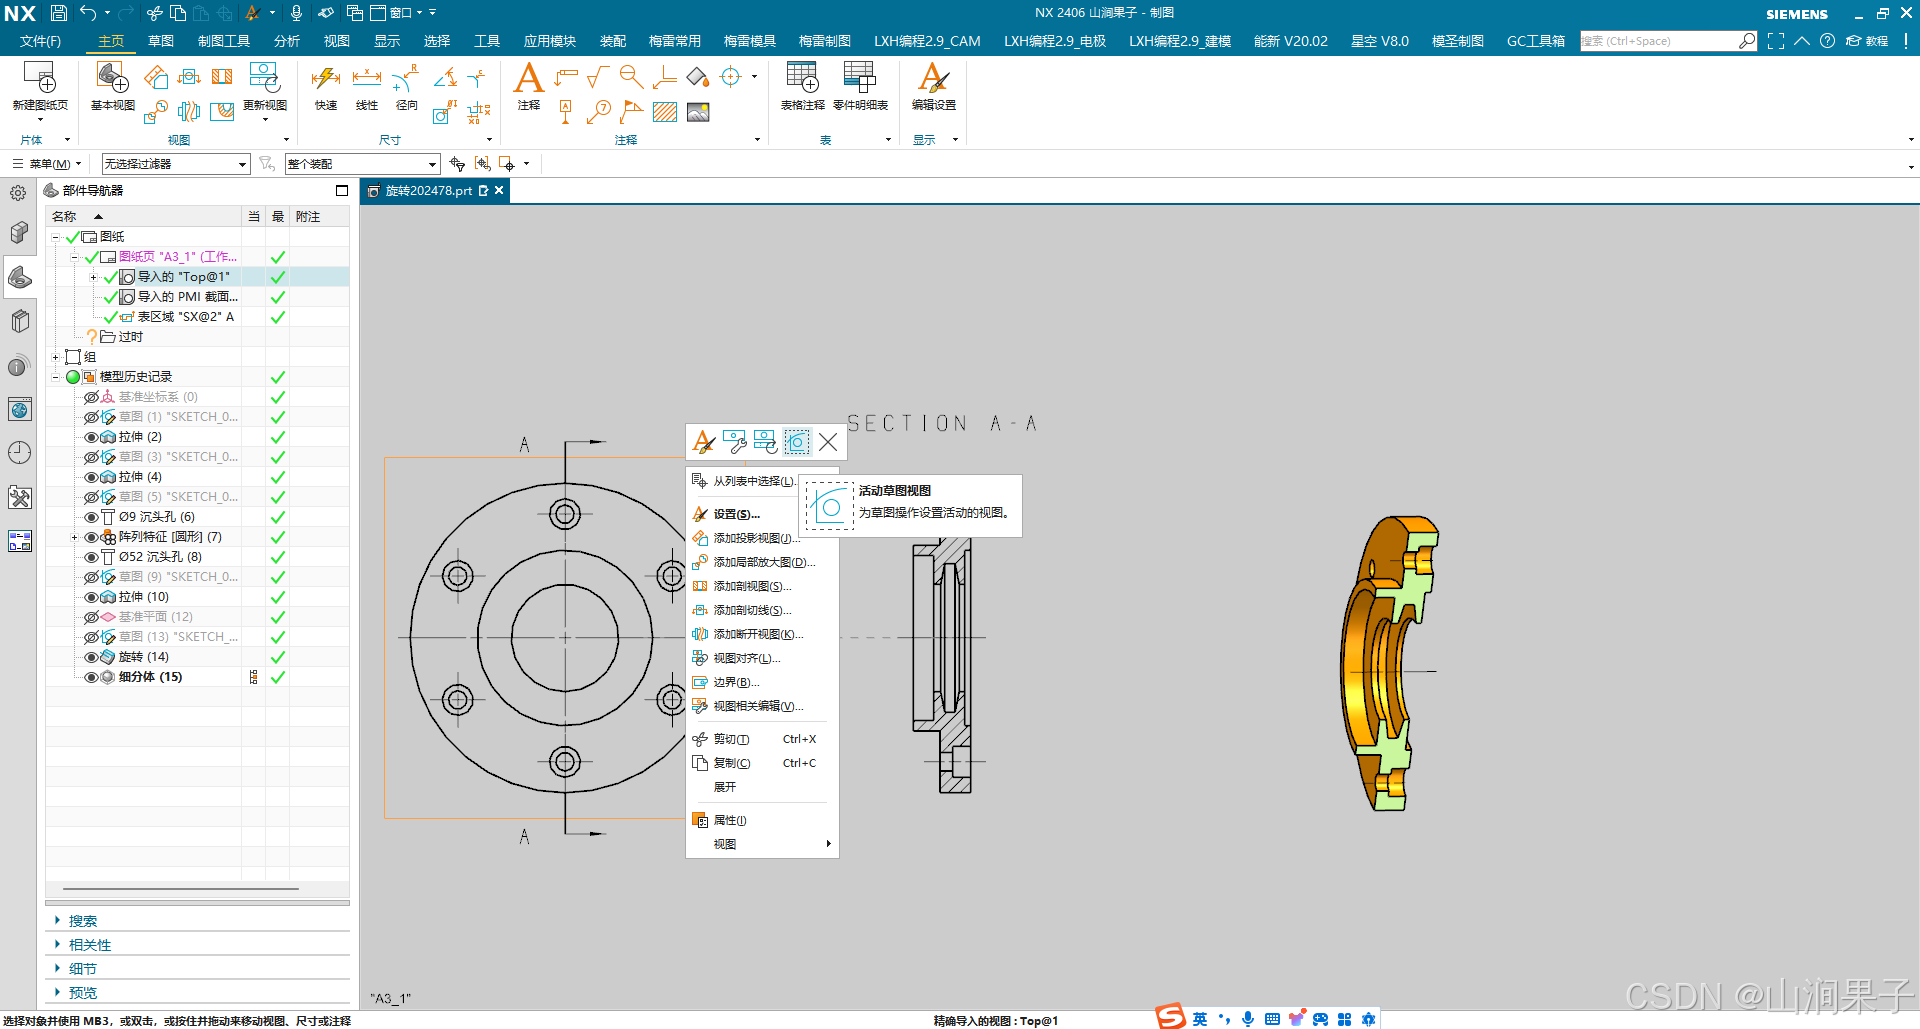
Task: Open the History clock sidebar icon
Action: 19,453
